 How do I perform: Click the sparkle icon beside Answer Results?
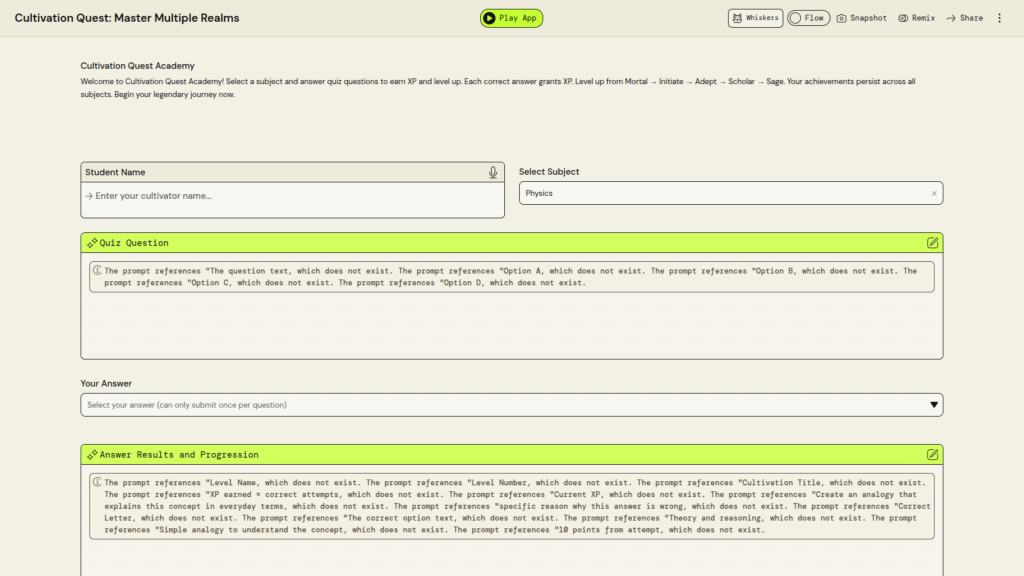tap(92, 455)
